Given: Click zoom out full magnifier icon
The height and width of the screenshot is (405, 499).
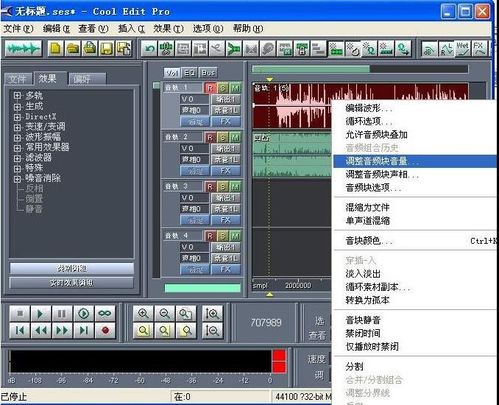Looking at the screenshot, I should click(x=185, y=314).
